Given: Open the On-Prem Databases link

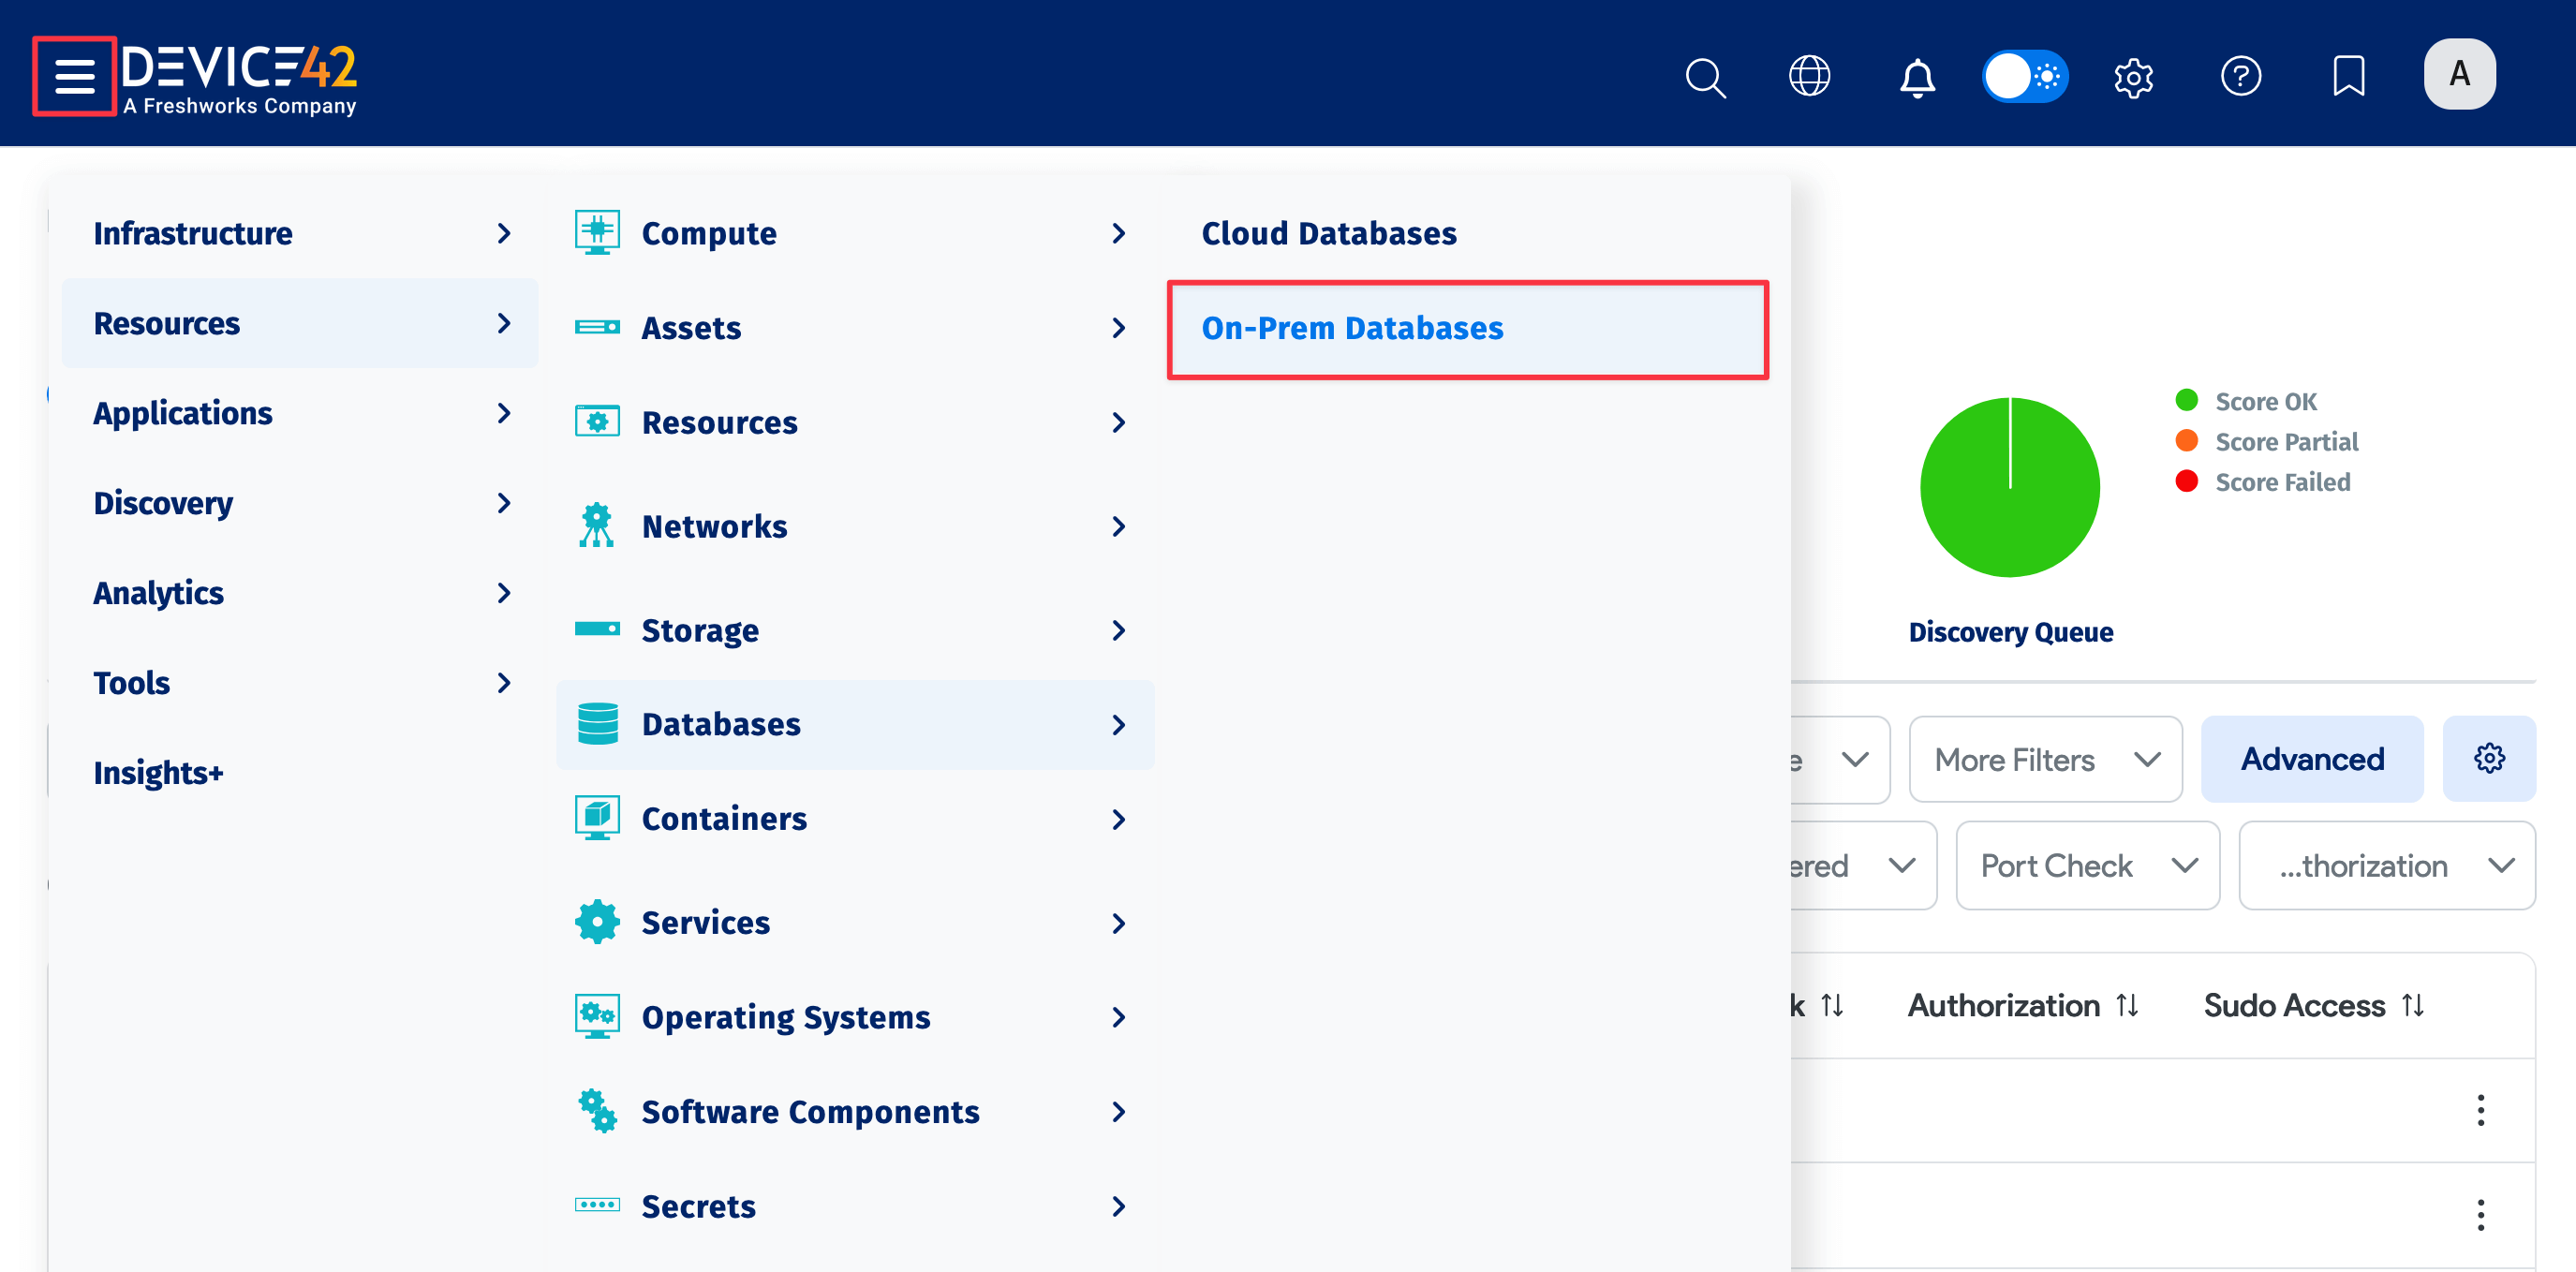Looking at the screenshot, I should click(1354, 328).
